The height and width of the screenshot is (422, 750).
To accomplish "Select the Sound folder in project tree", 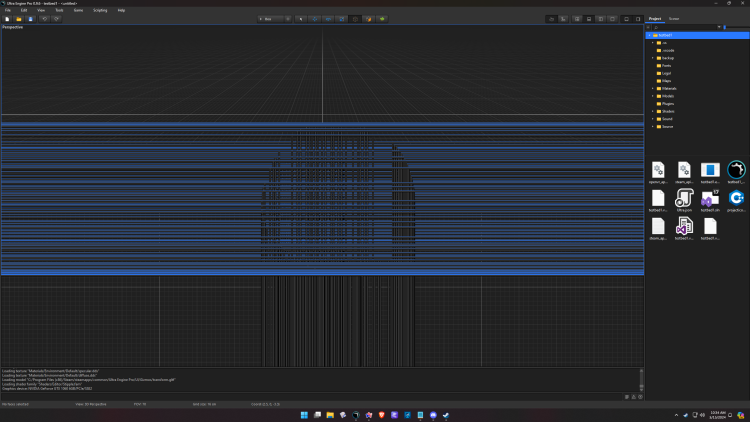I will click(667, 119).
